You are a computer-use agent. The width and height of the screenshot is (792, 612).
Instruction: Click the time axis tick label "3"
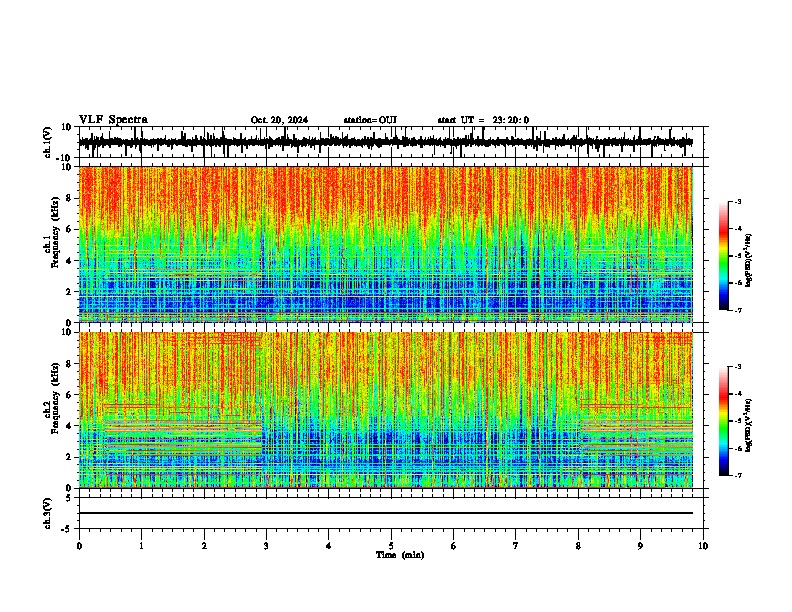point(266,546)
